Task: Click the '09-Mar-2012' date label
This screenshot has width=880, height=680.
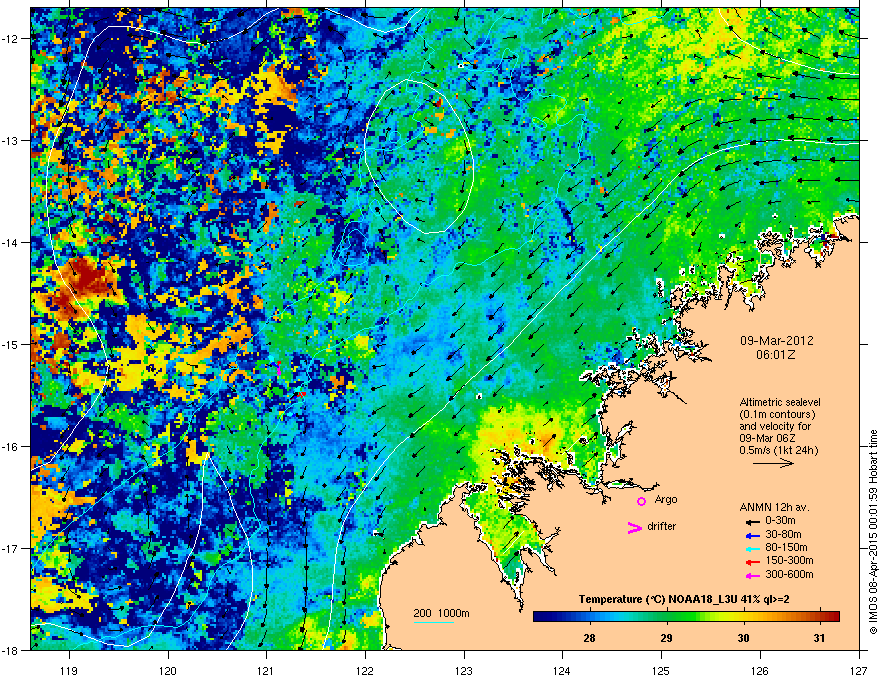Action: pos(776,341)
